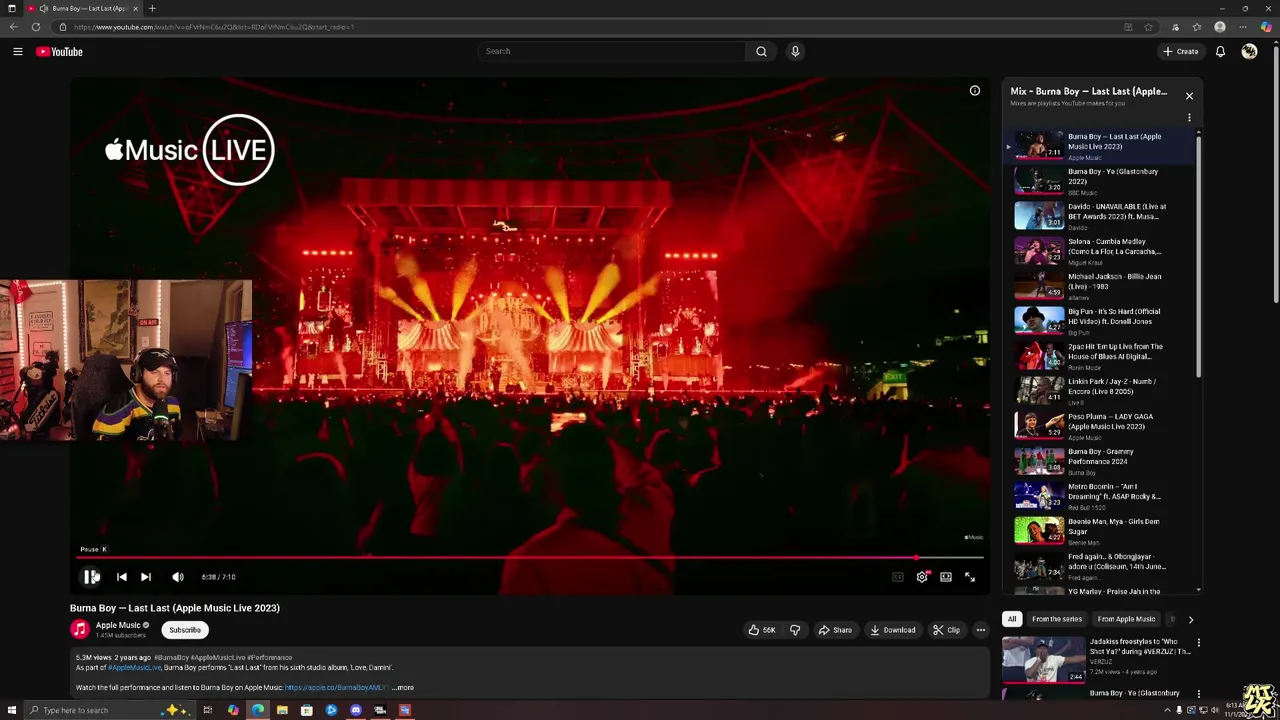1280x720 pixels.
Task: Select Linkin Park / Jay-Z - Numb / Encore
Action: [1100, 391]
